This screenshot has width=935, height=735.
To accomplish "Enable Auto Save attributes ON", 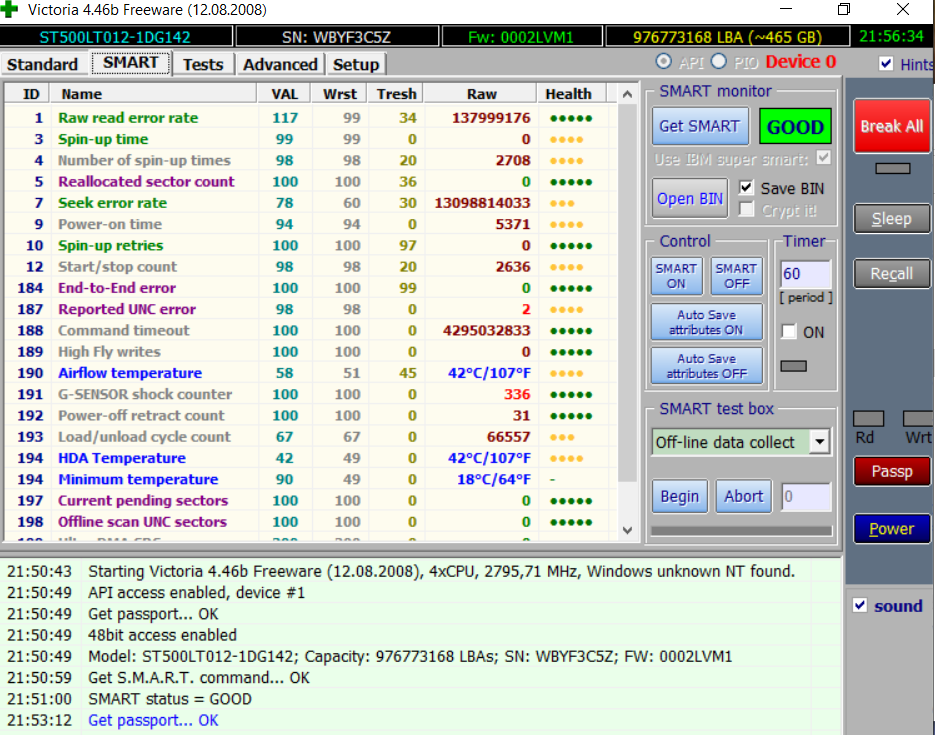I will pos(707,322).
